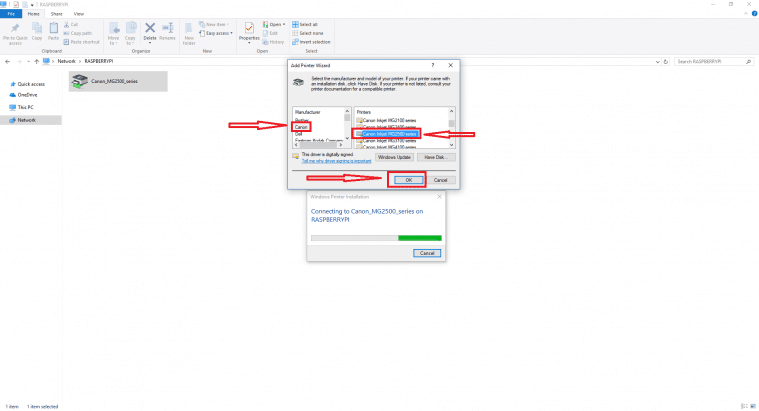Click the Windows Update button
This screenshot has width=759, height=411.
point(394,157)
